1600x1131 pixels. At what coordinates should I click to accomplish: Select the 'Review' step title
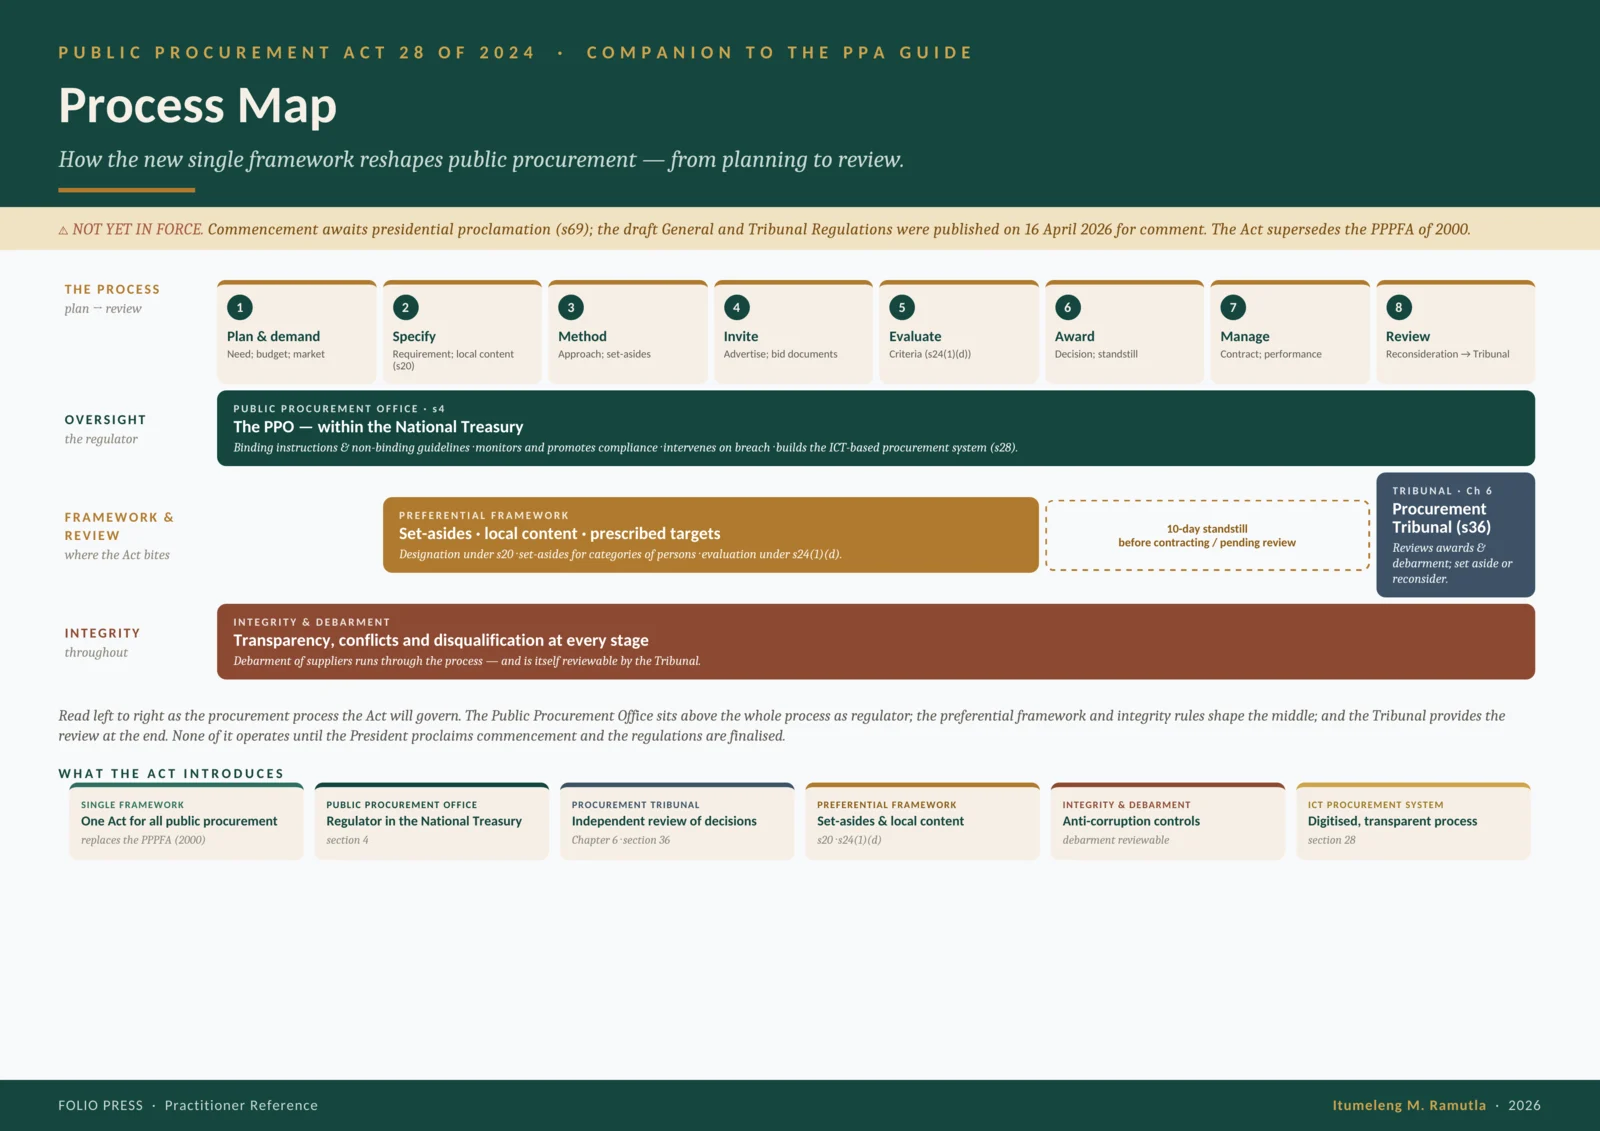(1408, 336)
